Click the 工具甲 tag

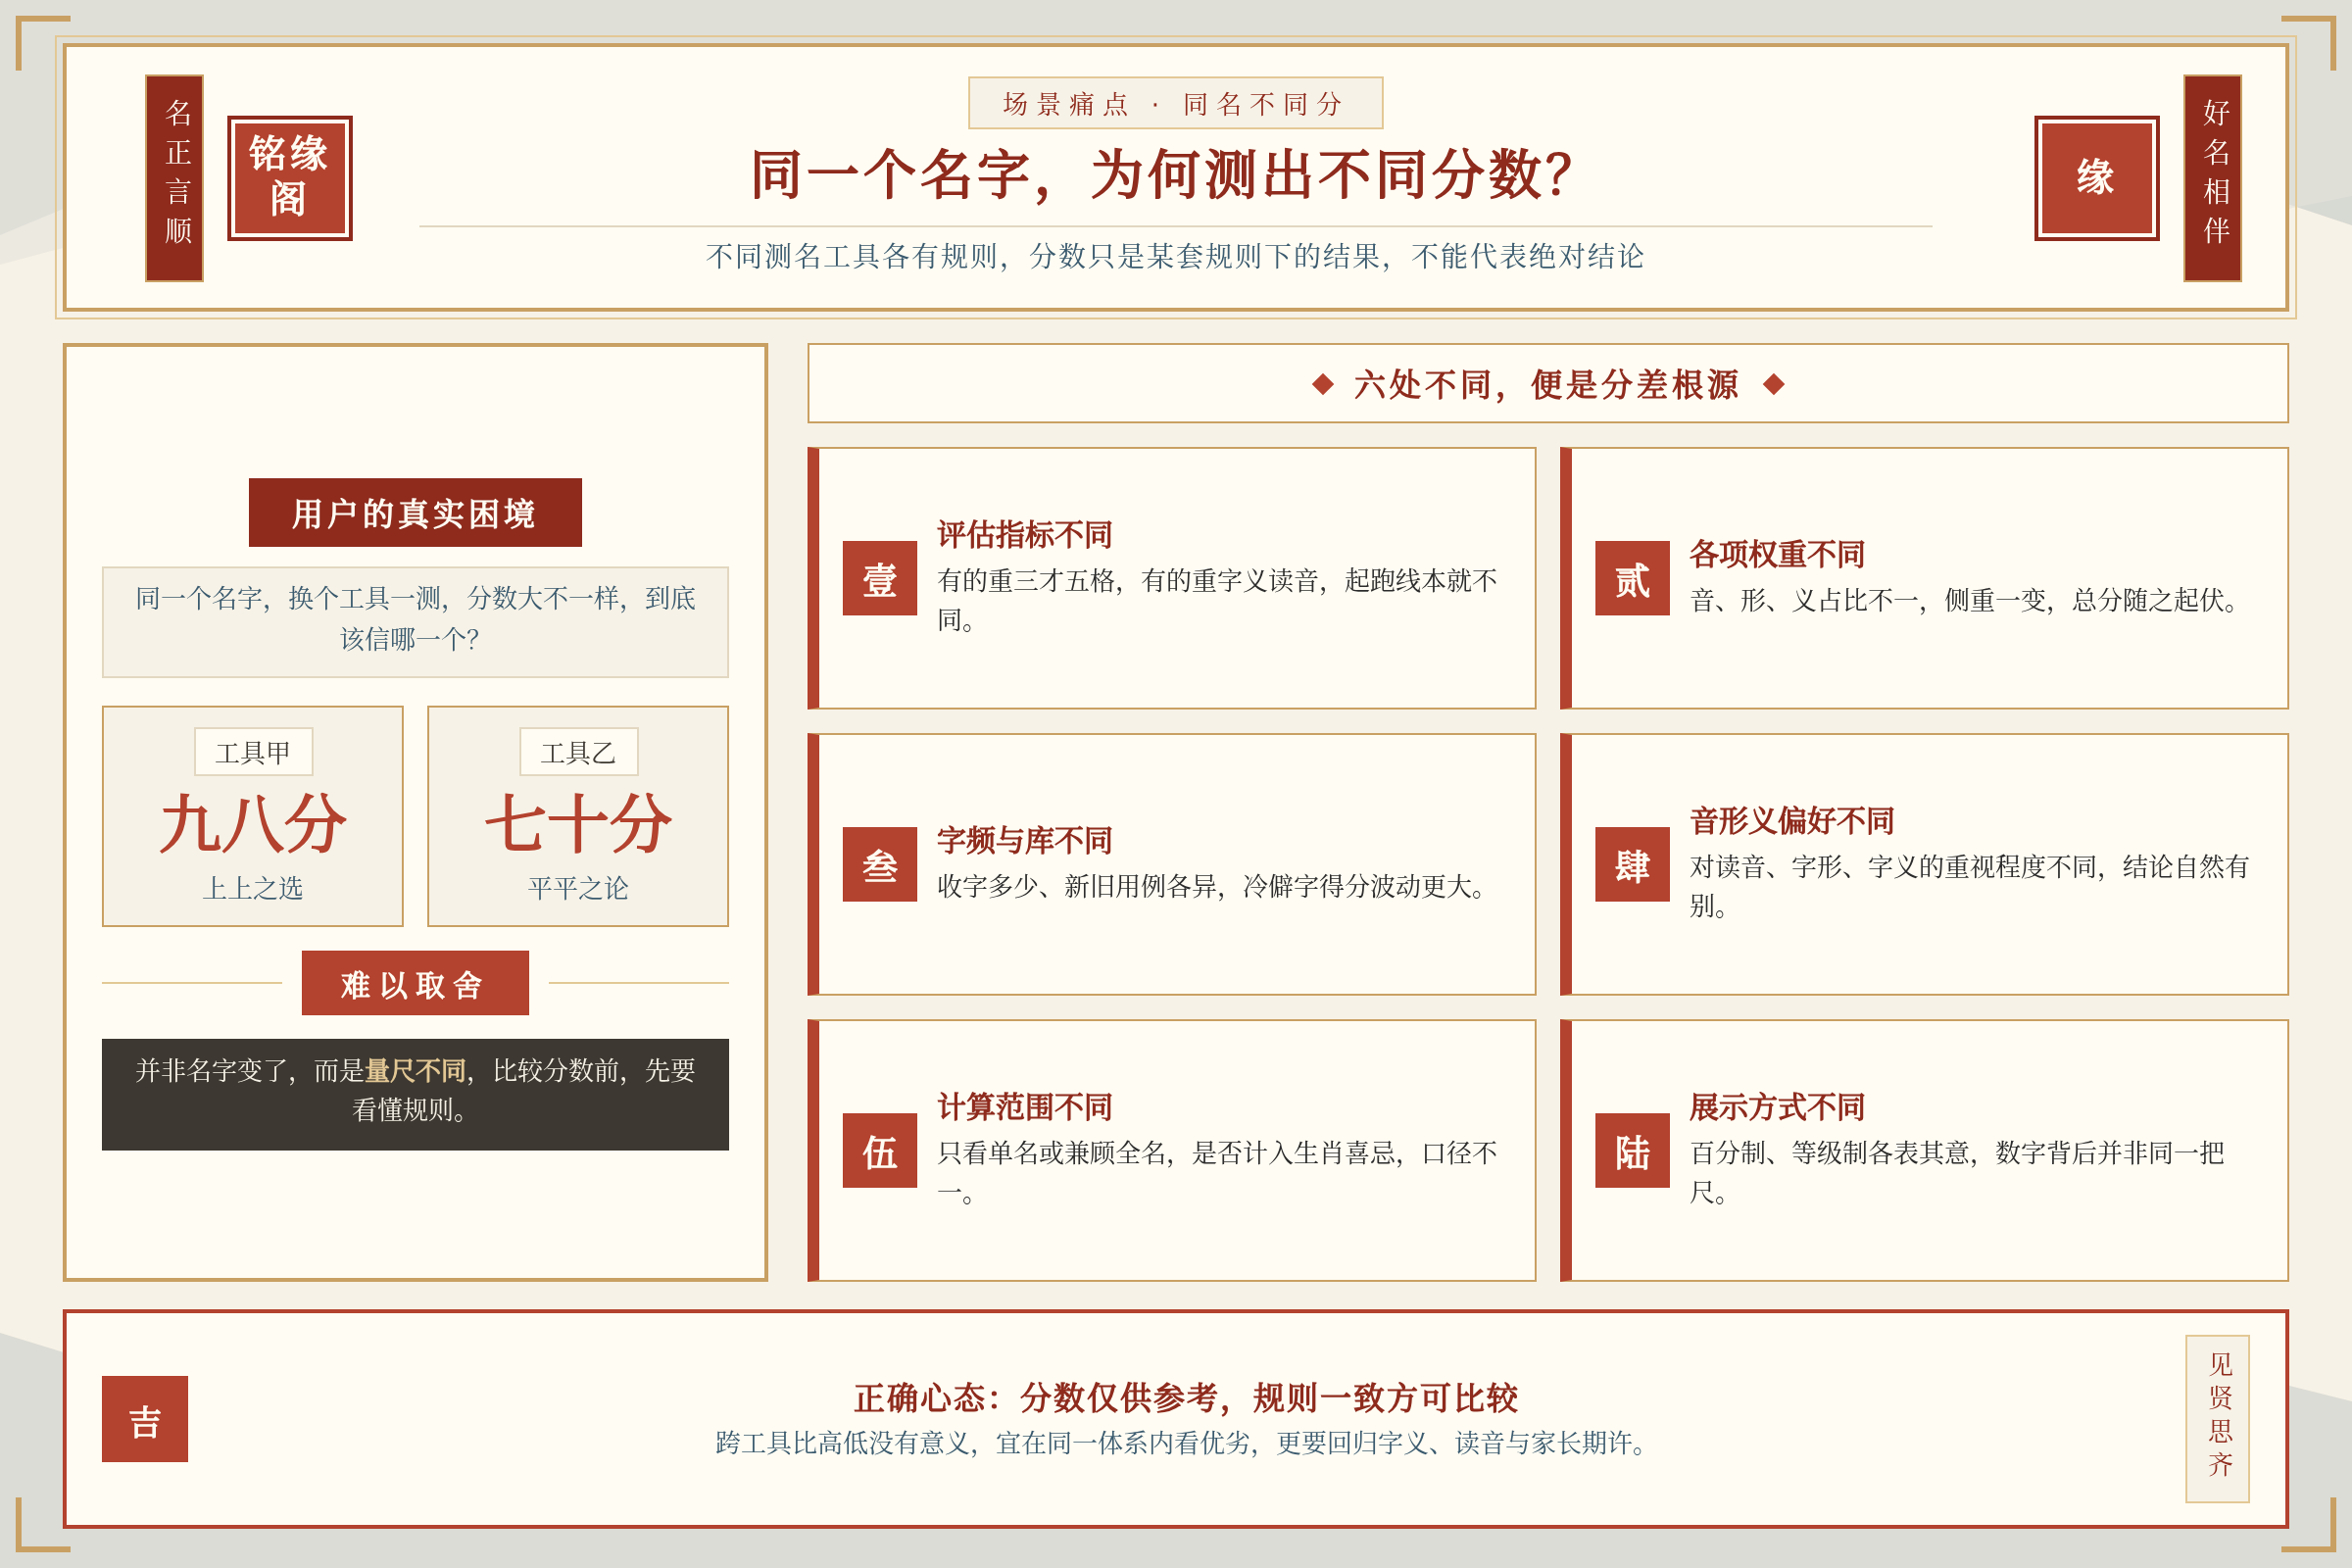[x=253, y=752]
